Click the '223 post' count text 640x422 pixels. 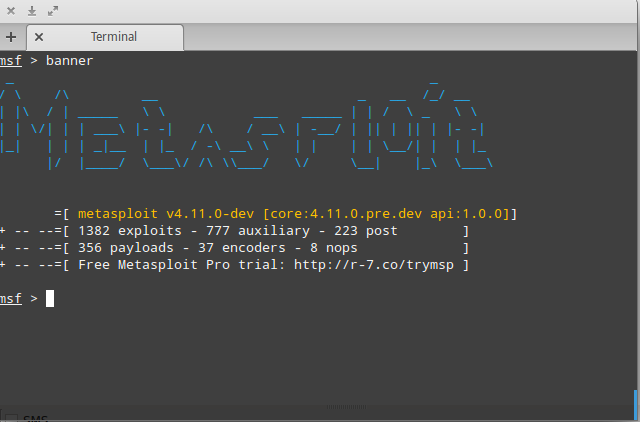pyautogui.click(x=366, y=231)
